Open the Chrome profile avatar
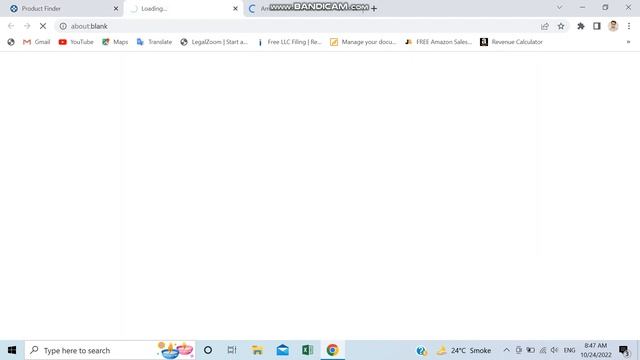The width and height of the screenshot is (640, 360). [x=613, y=26]
